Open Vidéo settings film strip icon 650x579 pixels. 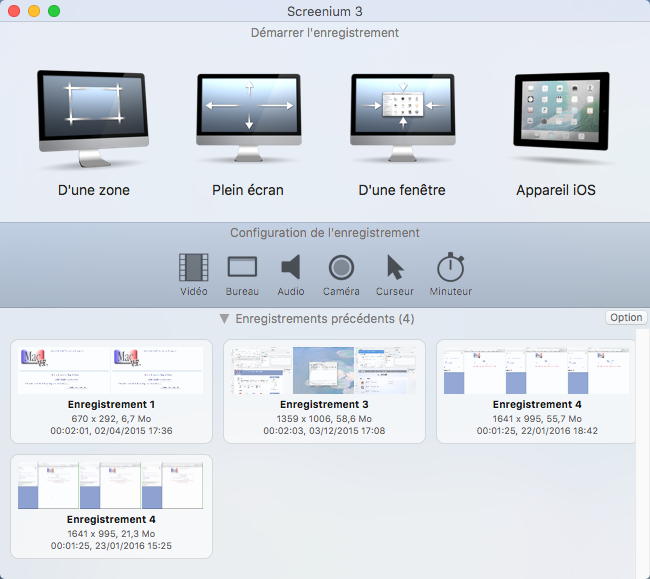194,267
